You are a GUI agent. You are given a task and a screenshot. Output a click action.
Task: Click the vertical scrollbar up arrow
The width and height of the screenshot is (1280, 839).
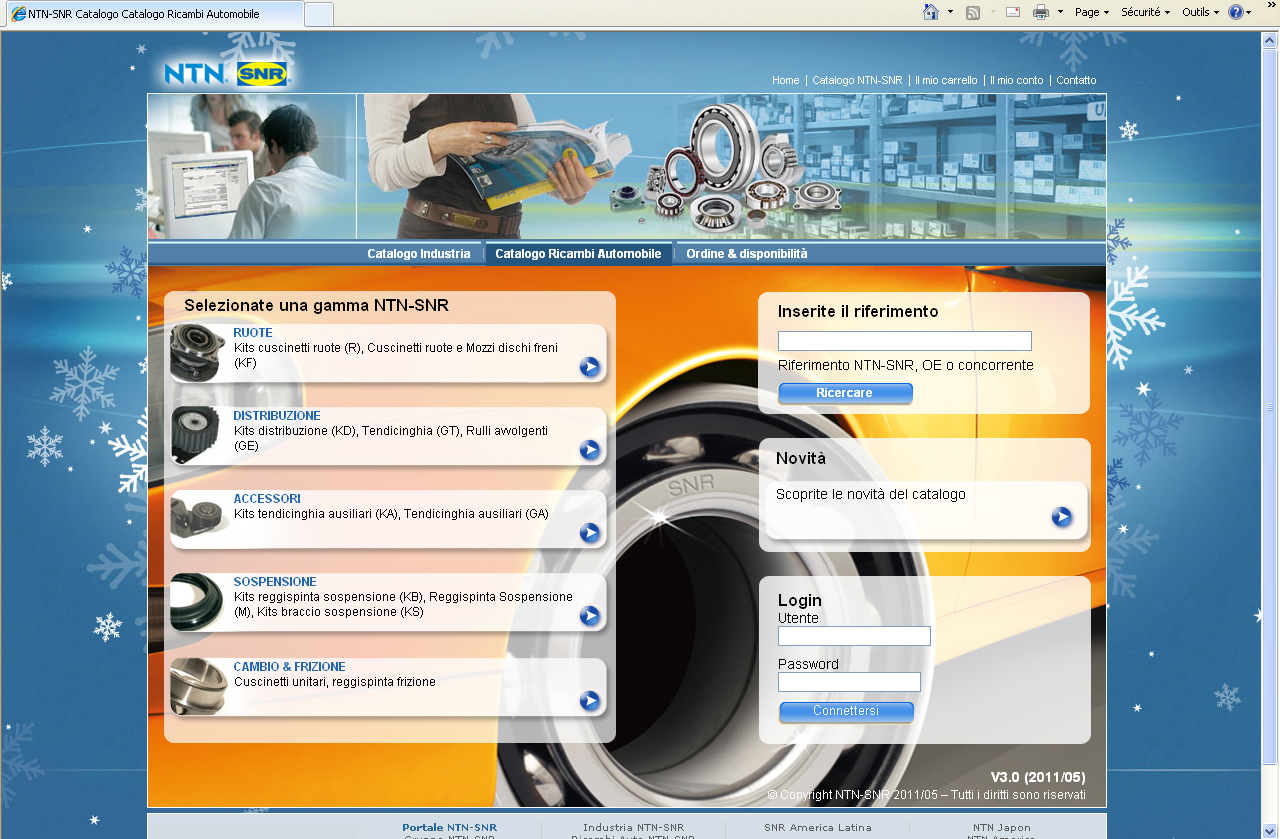pos(1270,40)
